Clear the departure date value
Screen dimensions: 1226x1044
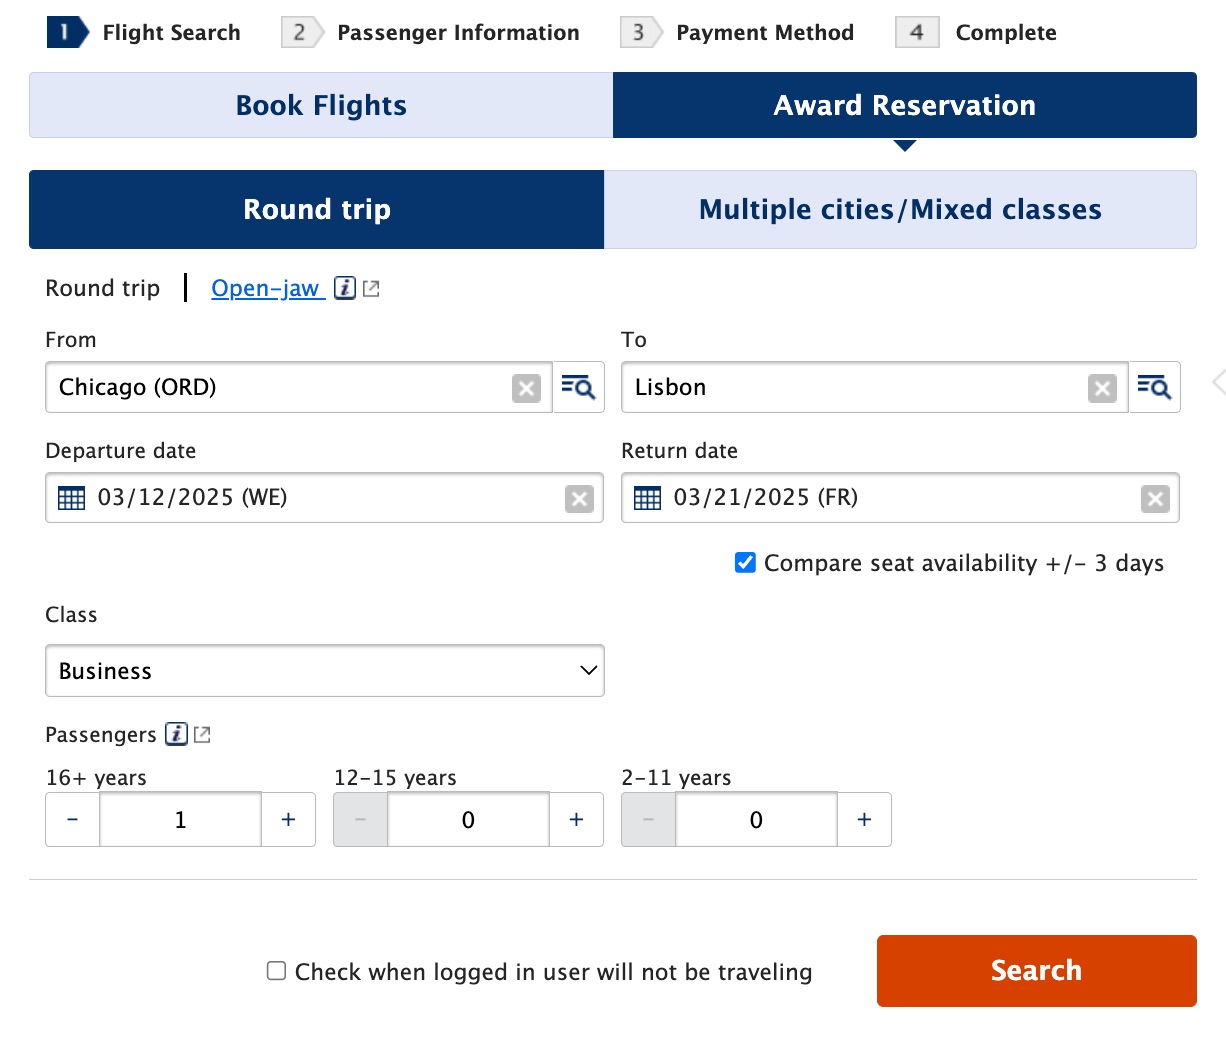pos(579,499)
